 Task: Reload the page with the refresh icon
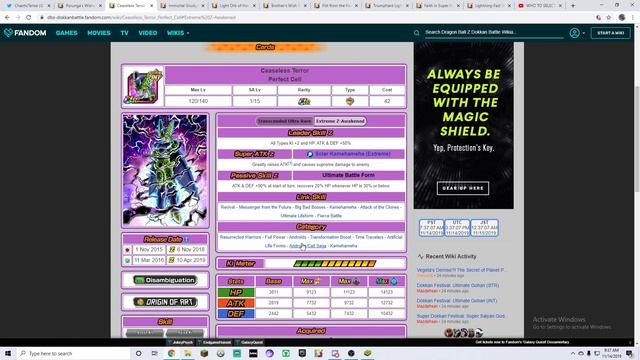(x=29, y=18)
